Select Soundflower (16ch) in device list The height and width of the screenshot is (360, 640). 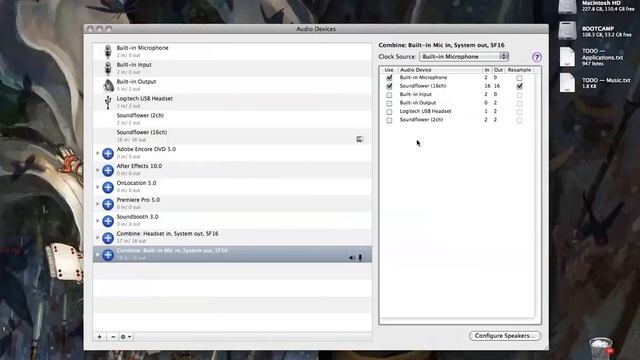click(x=232, y=136)
